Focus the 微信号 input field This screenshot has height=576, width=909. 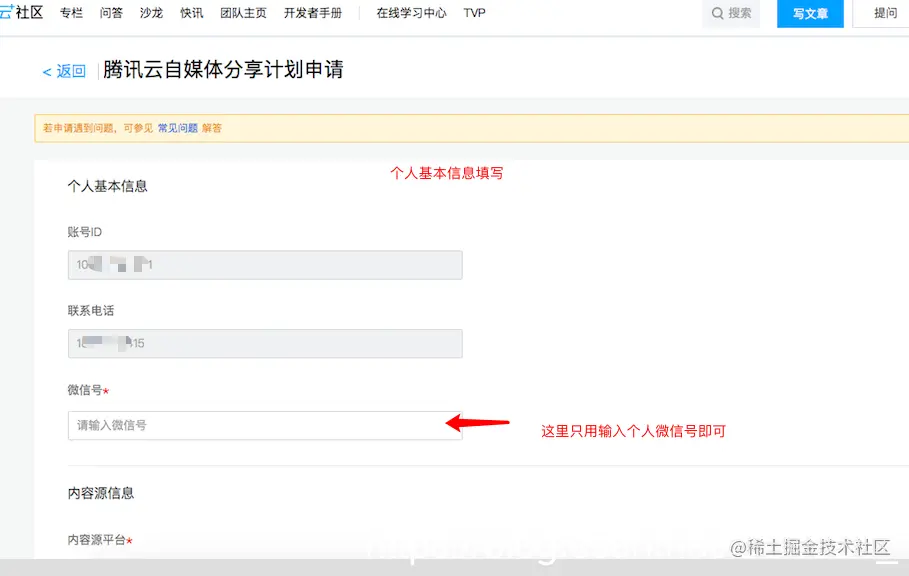pyautogui.click(x=265, y=425)
